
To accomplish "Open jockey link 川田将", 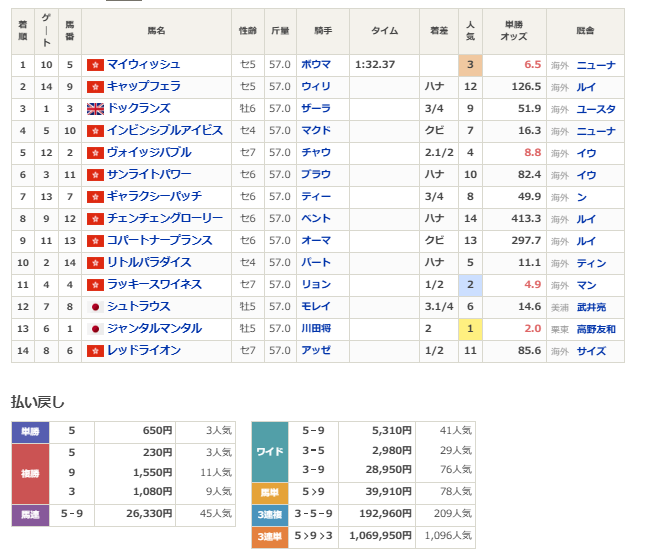I will pyautogui.click(x=319, y=329).
